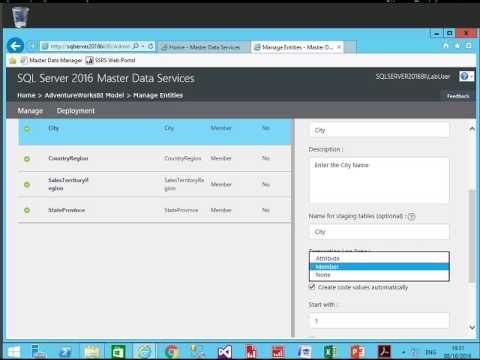480x360 pixels.
Task: Toggle Create code values automatically checkbox
Action: click(312, 287)
